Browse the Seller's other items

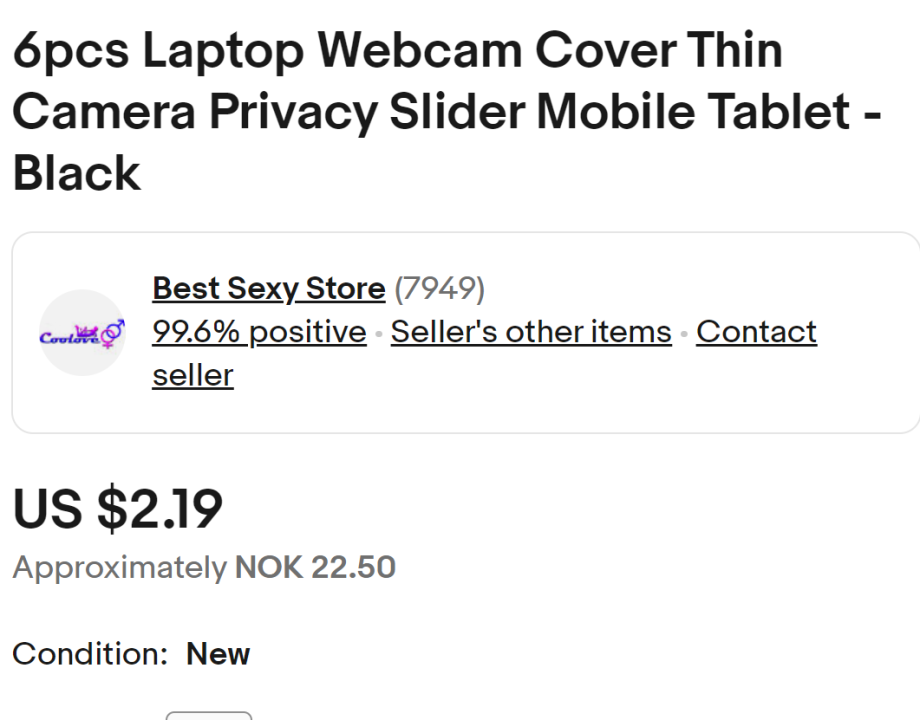[531, 332]
